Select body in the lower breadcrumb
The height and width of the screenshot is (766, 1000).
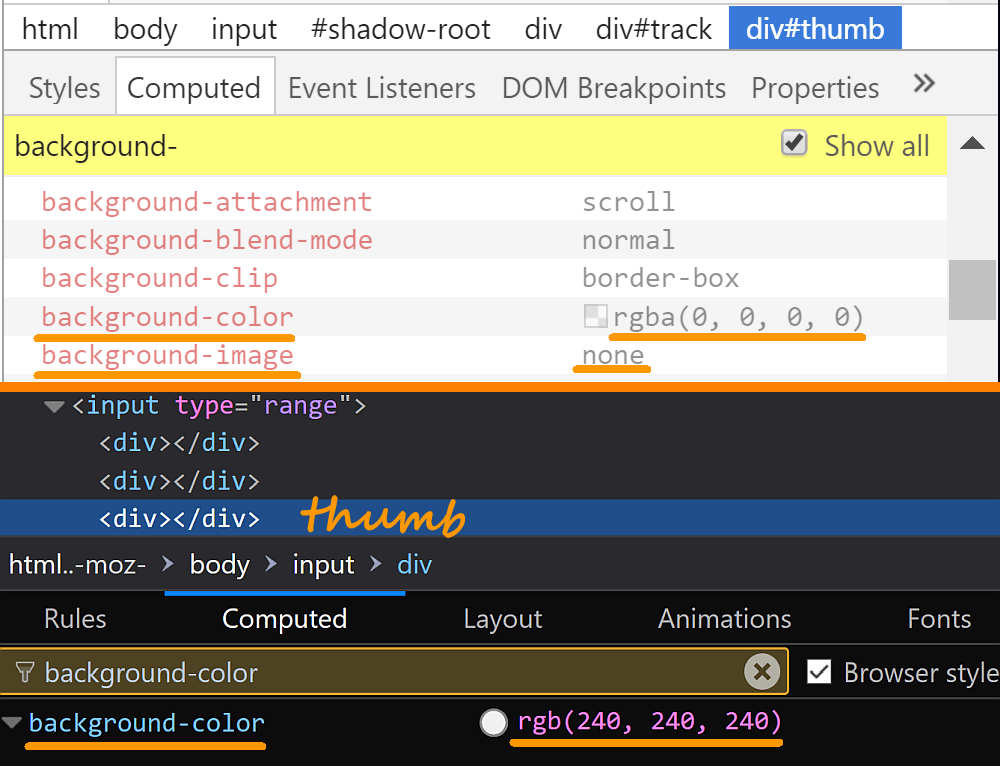219,565
